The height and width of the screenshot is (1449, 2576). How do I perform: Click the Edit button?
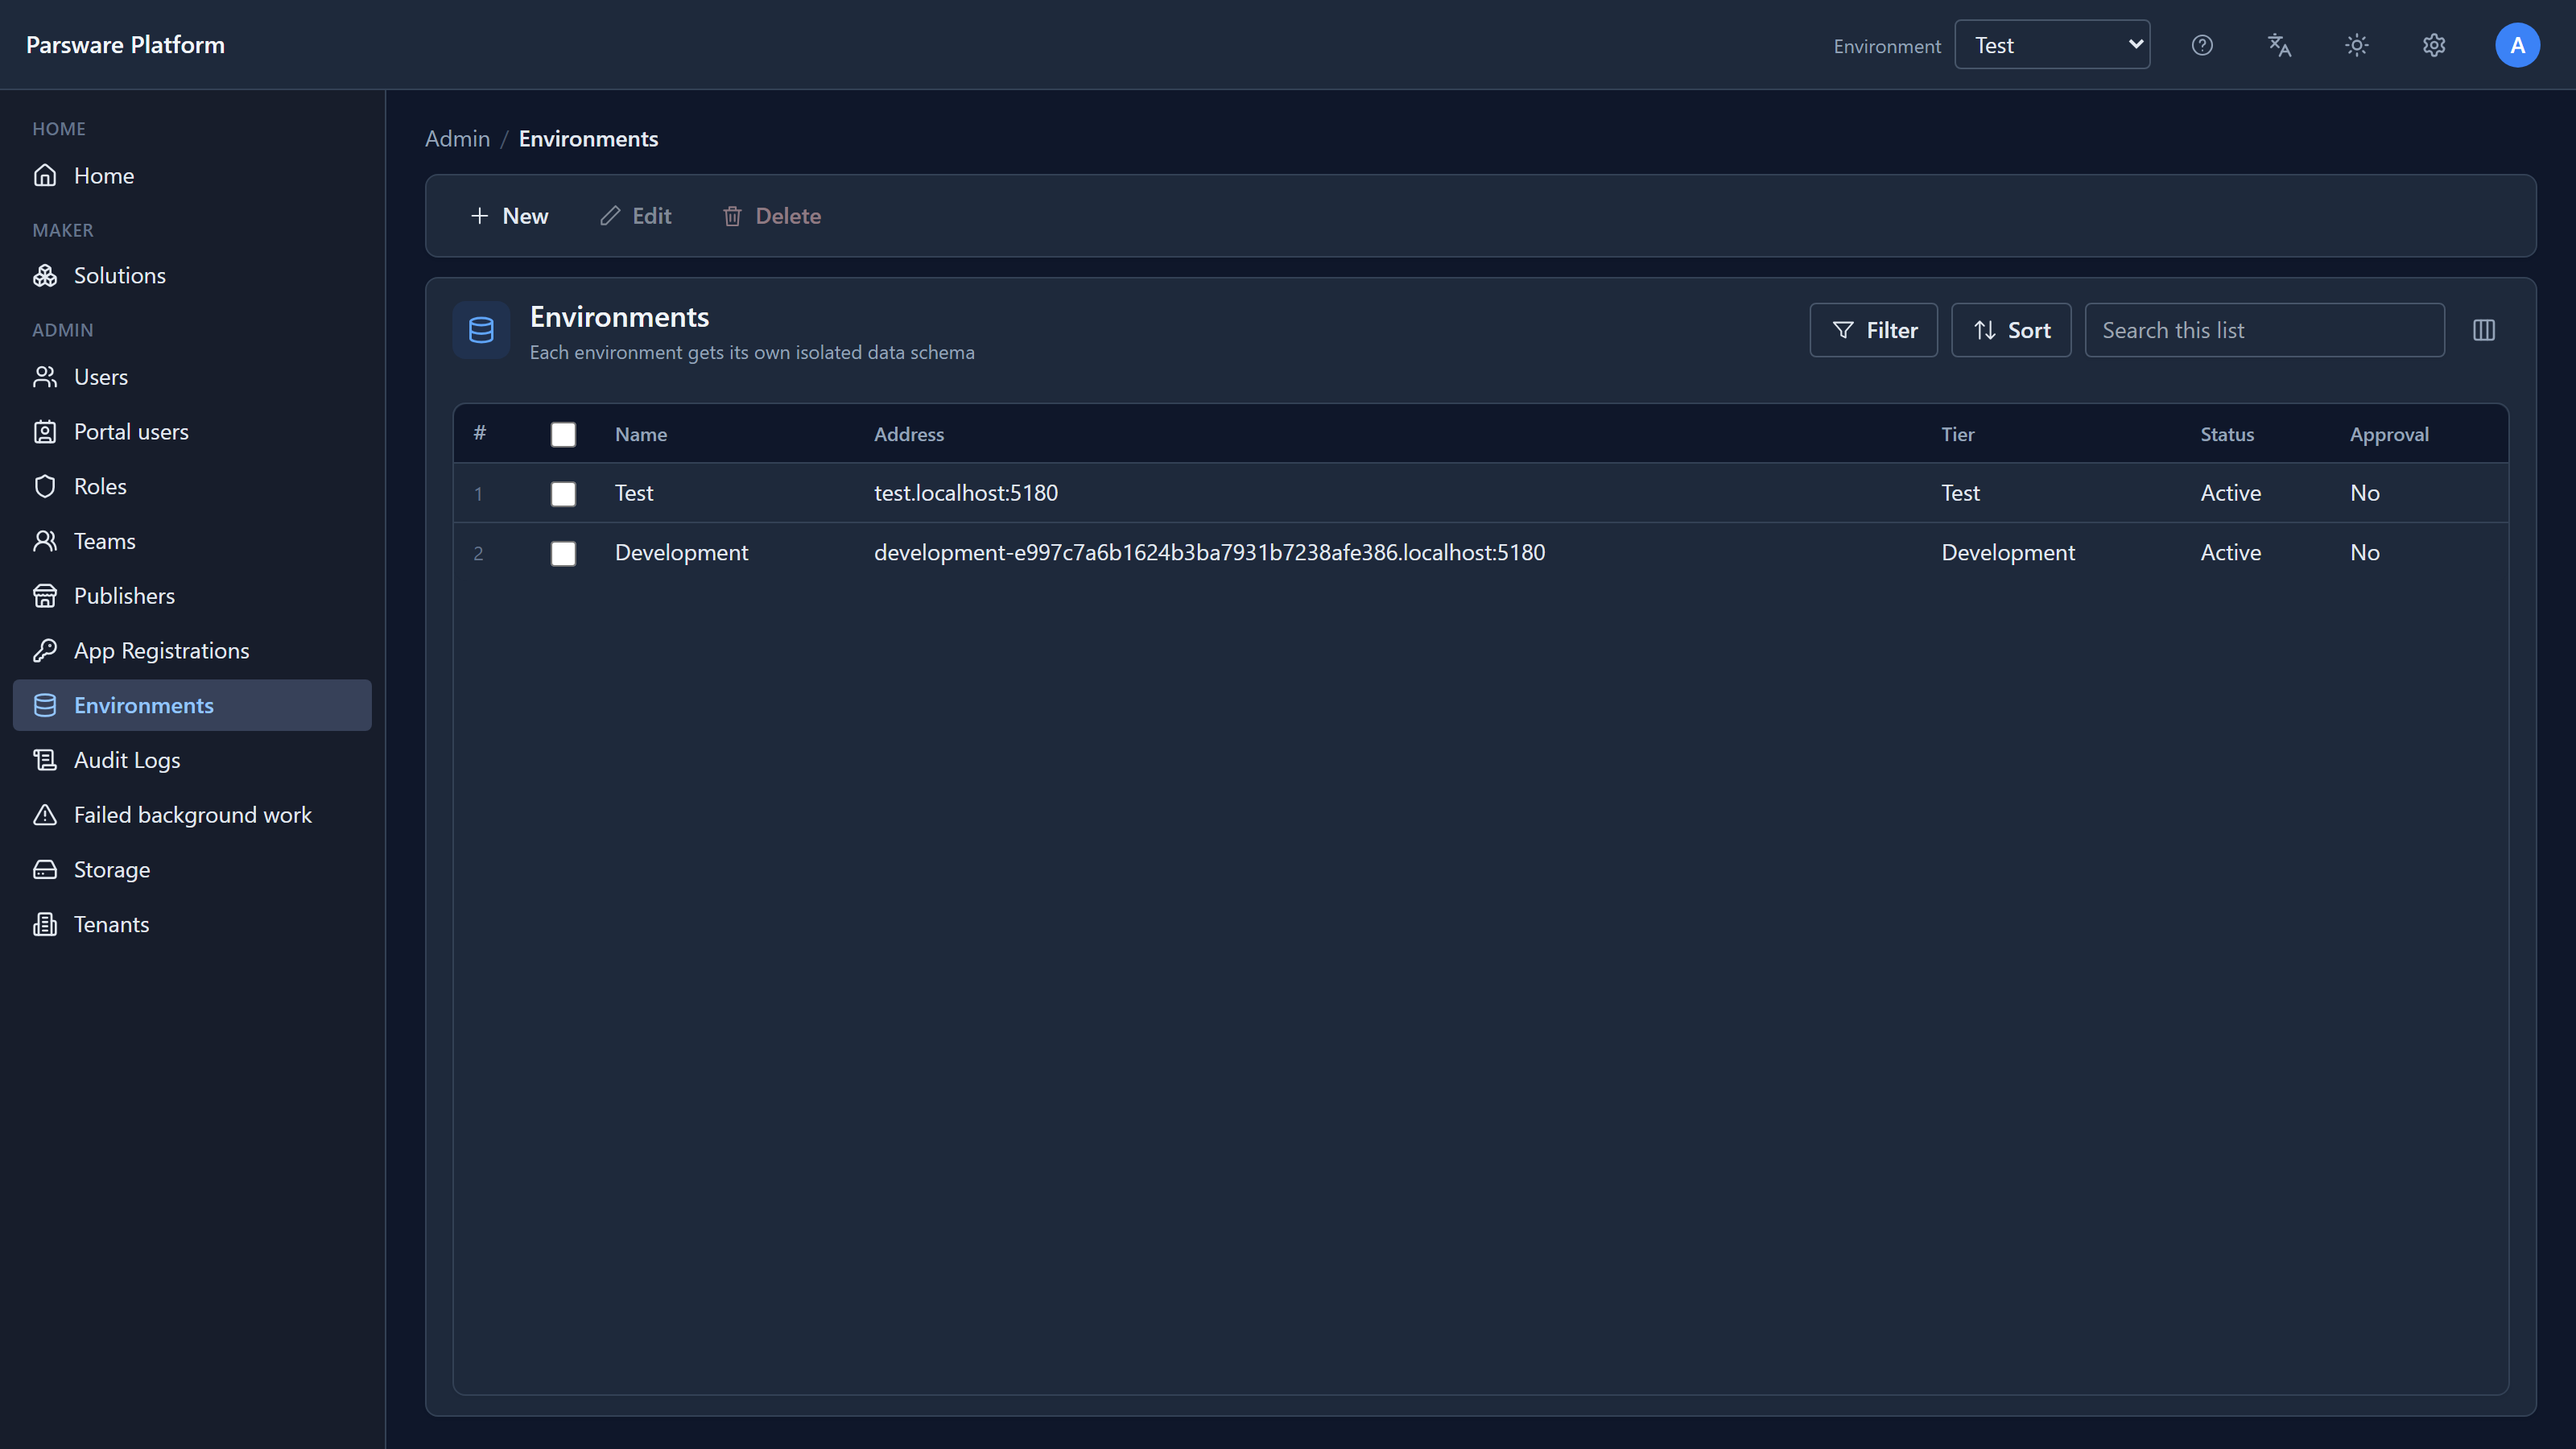point(636,216)
